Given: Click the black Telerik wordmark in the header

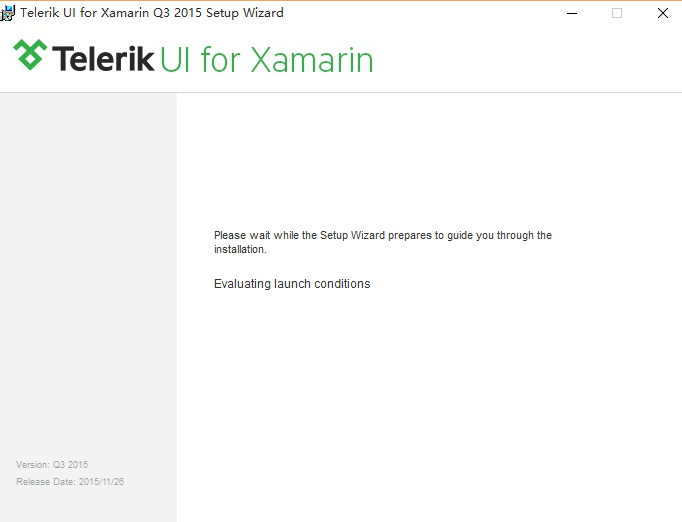Looking at the screenshot, I should [104, 59].
